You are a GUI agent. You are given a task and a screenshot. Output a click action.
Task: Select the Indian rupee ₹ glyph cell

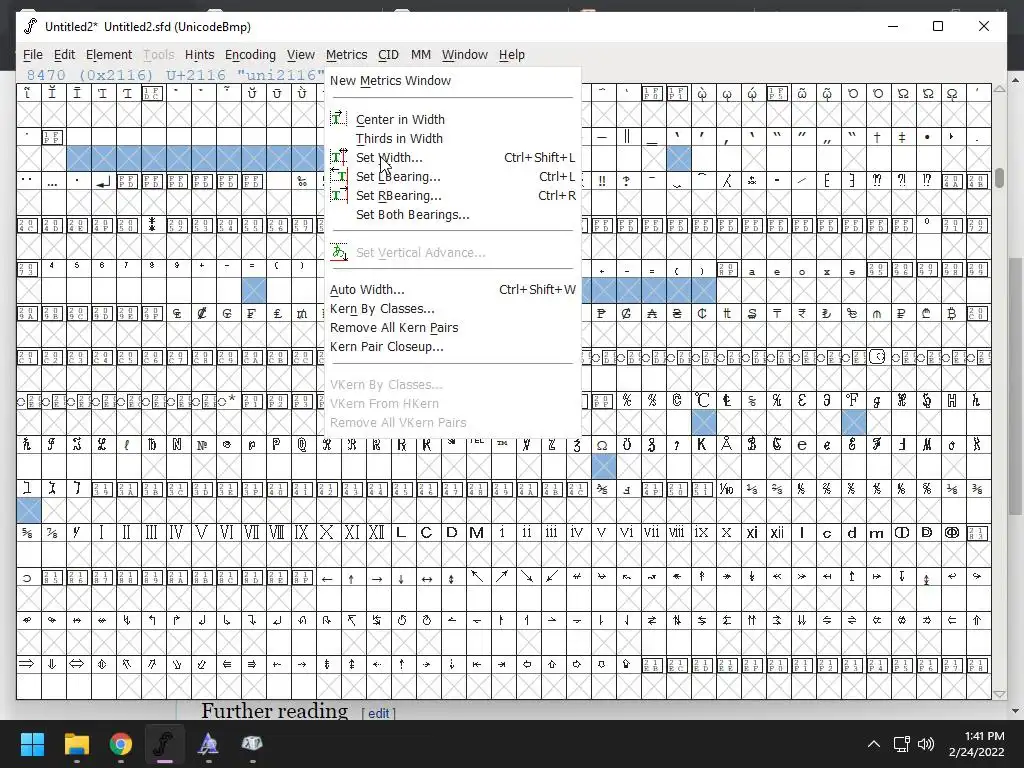[x=801, y=313]
